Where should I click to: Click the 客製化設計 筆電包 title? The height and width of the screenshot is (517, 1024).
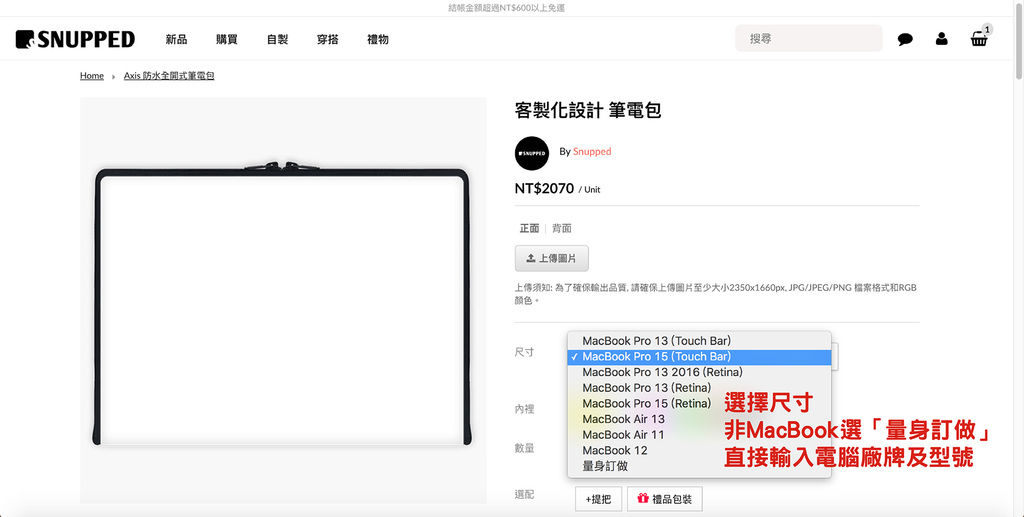pos(588,110)
